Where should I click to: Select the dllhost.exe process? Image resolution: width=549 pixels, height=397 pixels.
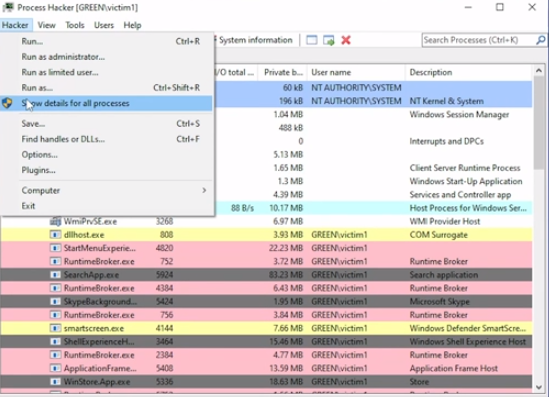click(x=266, y=235)
